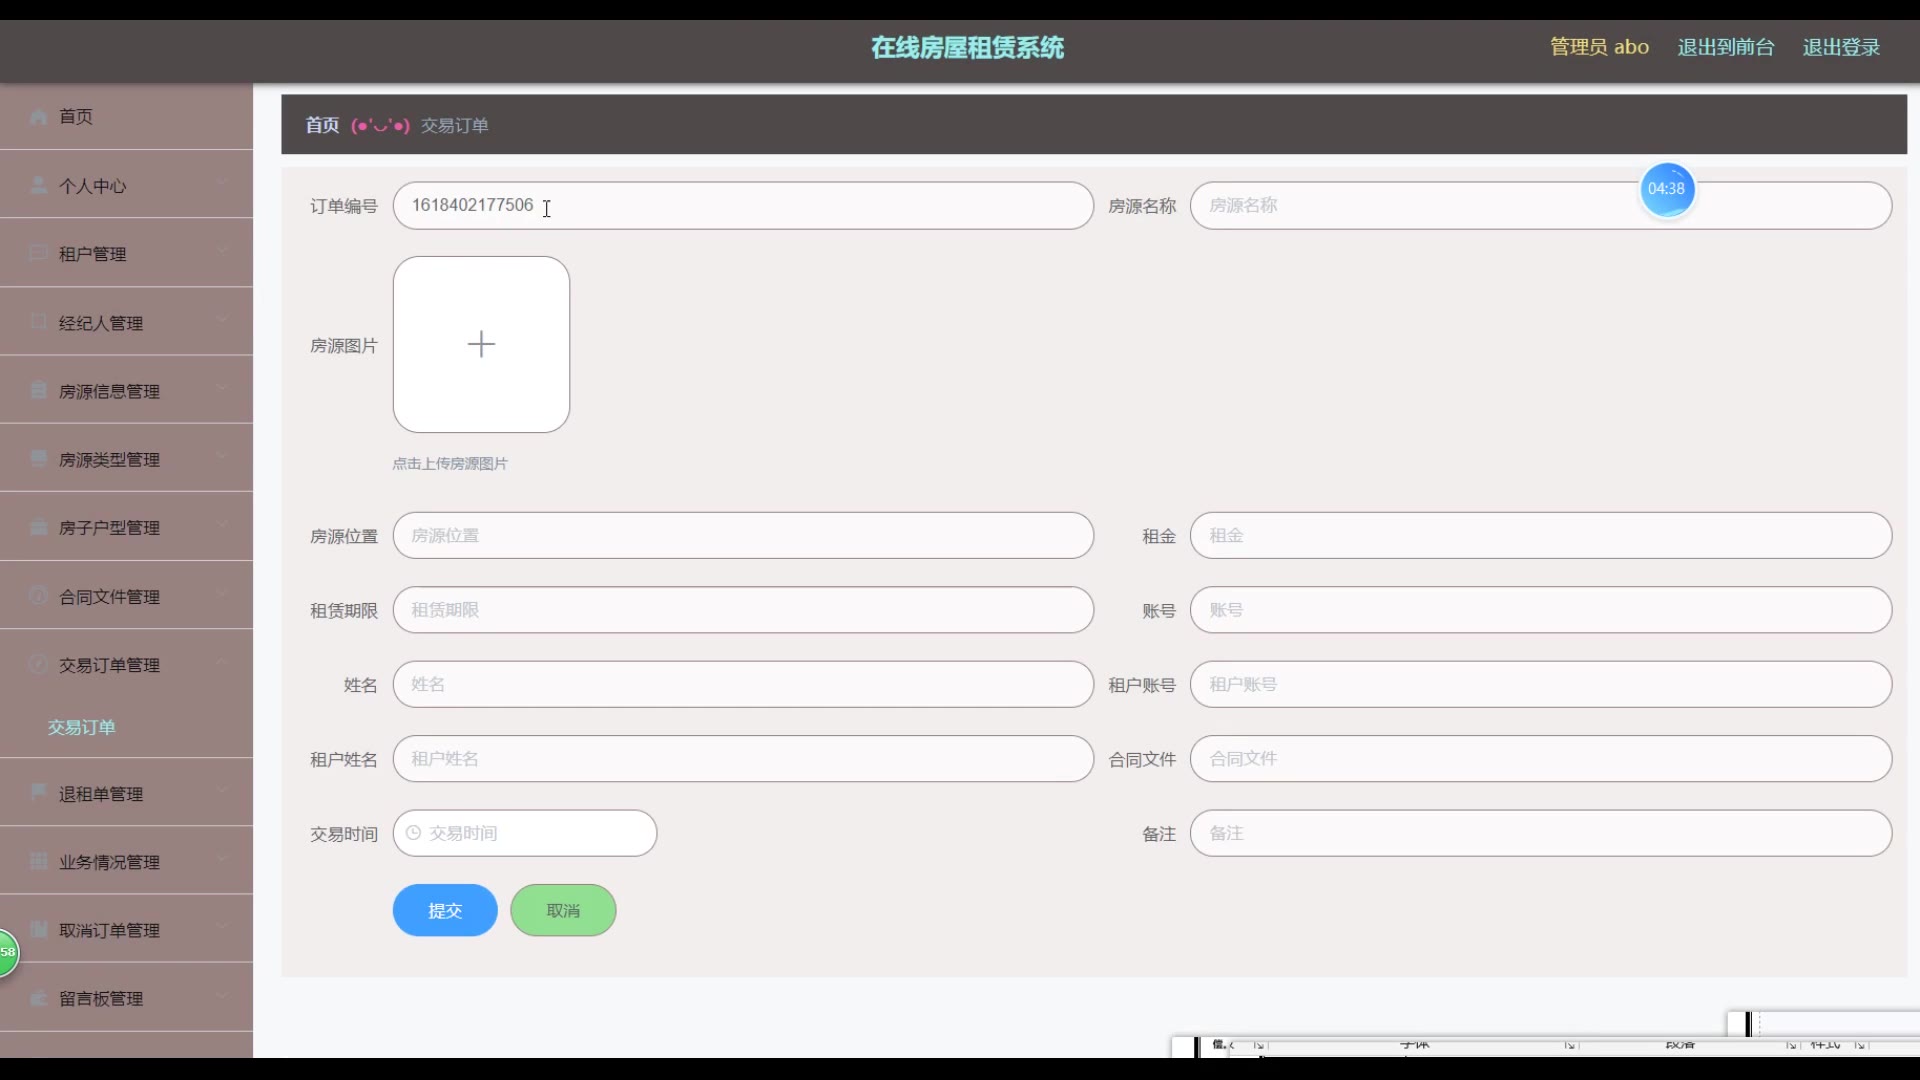
Task: Click the green 取消 button
Action: coord(563,910)
